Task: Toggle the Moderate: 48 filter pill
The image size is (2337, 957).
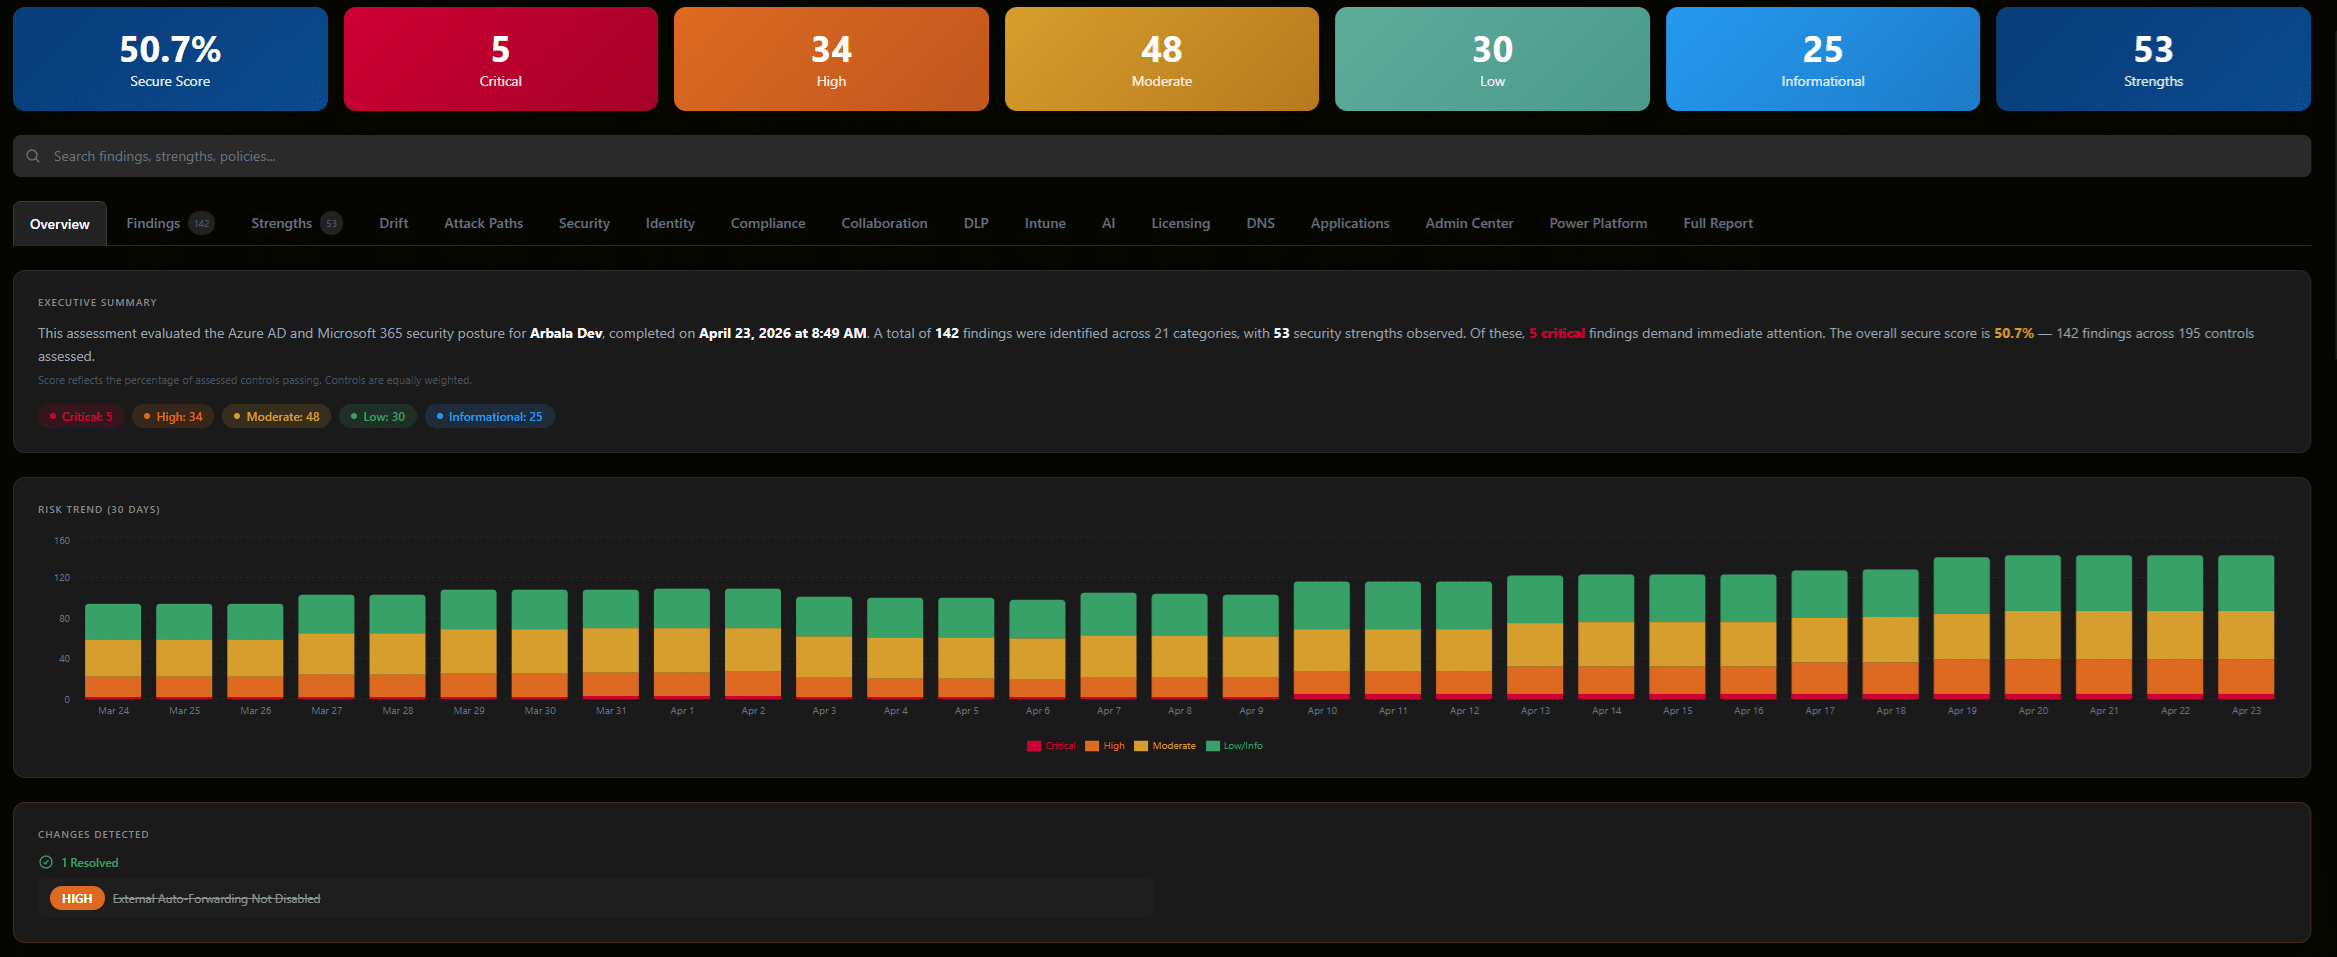Action: coord(276,416)
